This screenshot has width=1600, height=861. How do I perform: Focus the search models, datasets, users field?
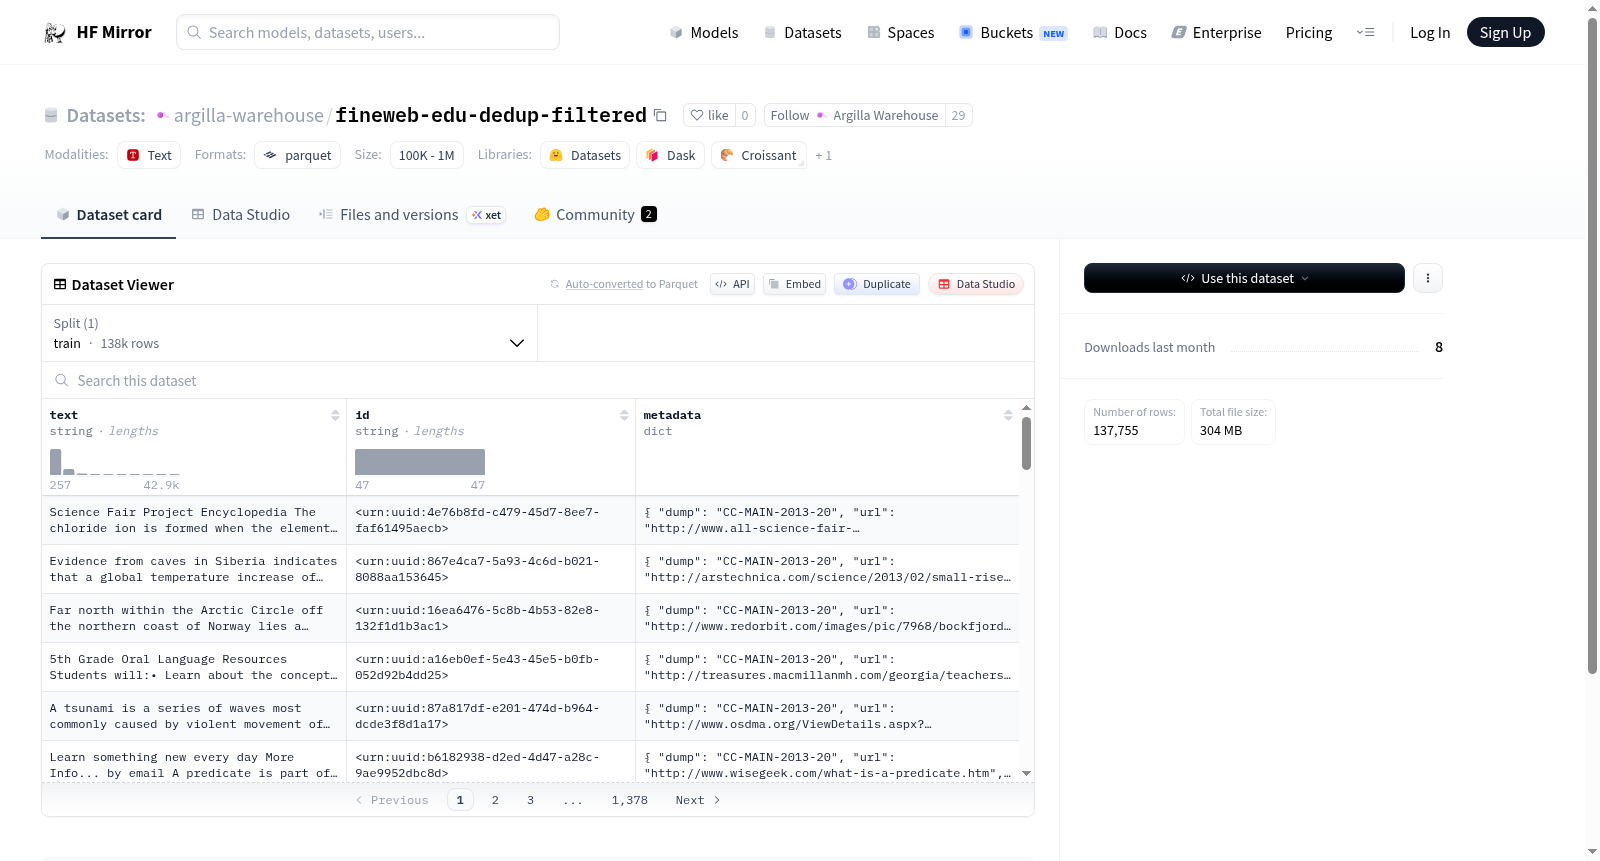point(368,32)
